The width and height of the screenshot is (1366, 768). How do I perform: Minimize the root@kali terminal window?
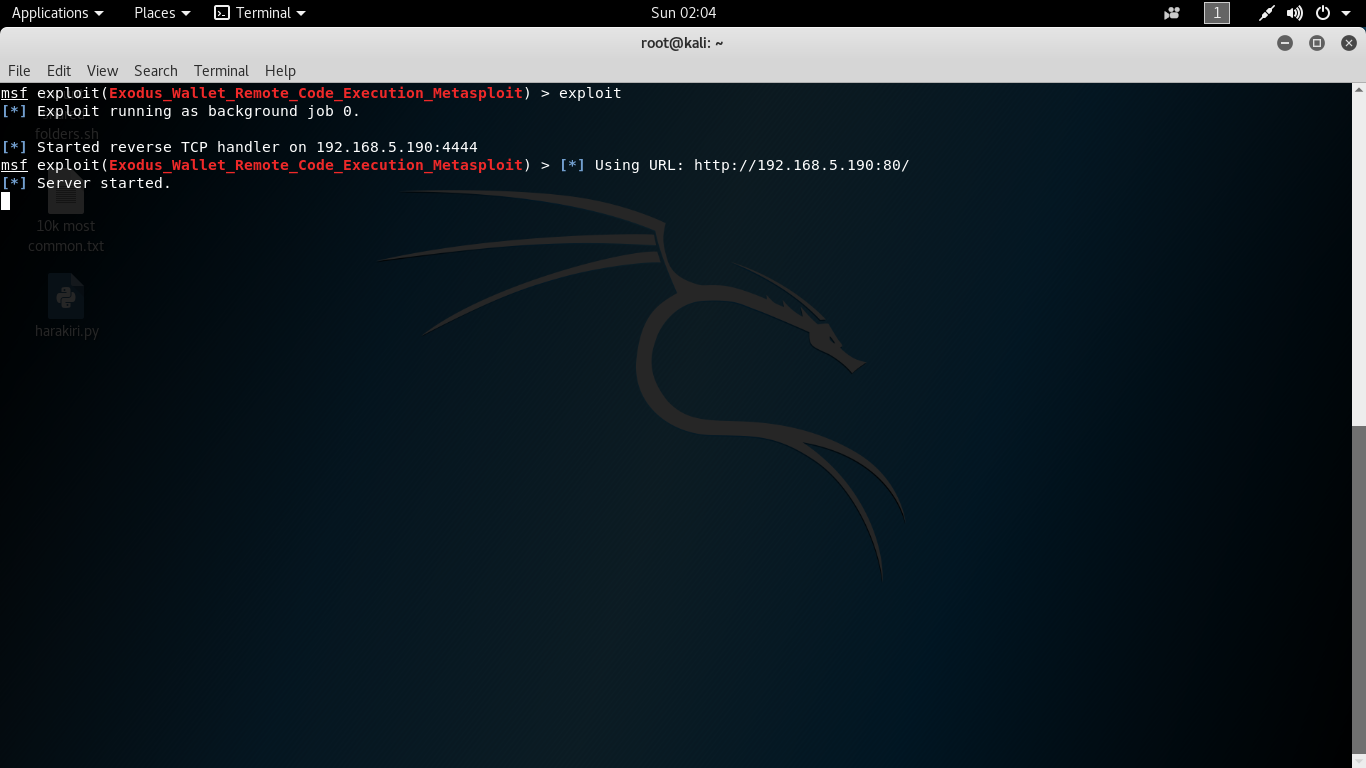pyautogui.click(x=1285, y=43)
